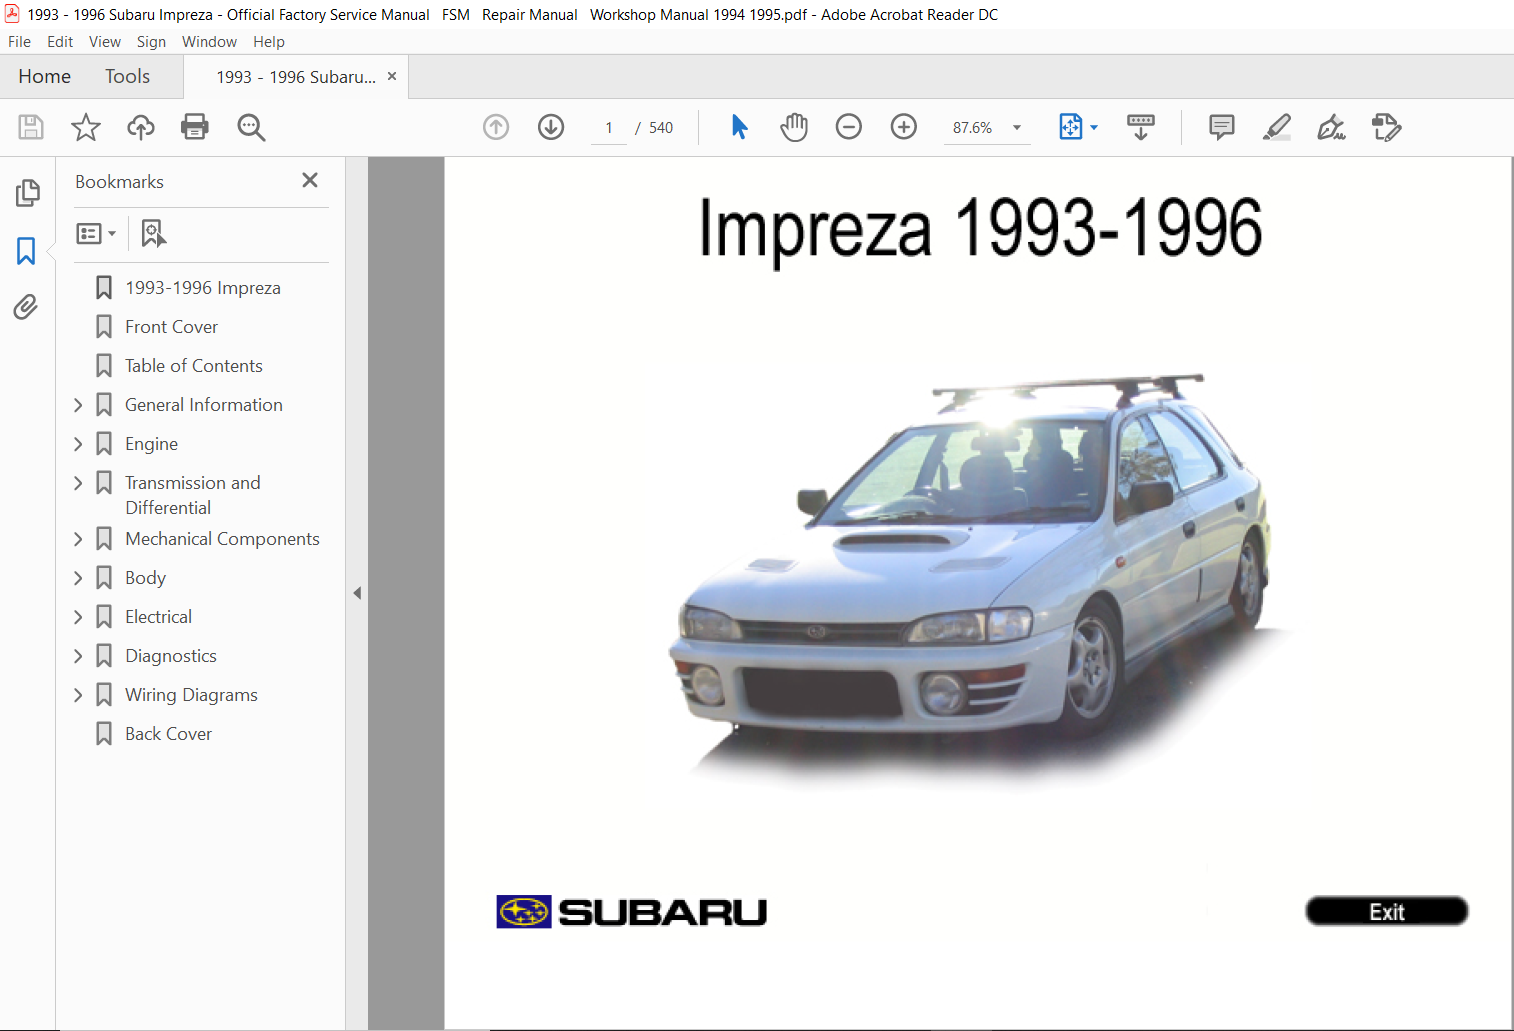Viewport: 1514px width, 1031px height.
Task: Switch to the Home tab
Action: click(x=44, y=76)
